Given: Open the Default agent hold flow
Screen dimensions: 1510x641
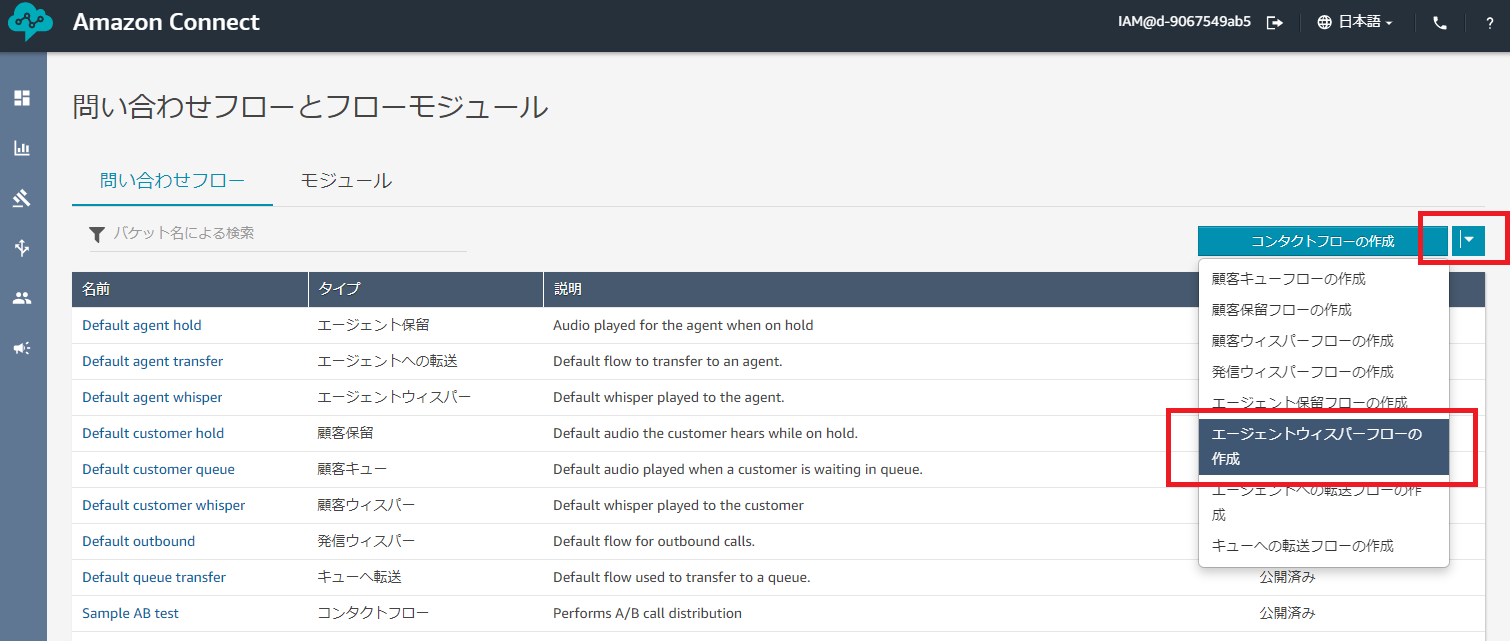Looking at the screenshot, I should click(142, 325).
